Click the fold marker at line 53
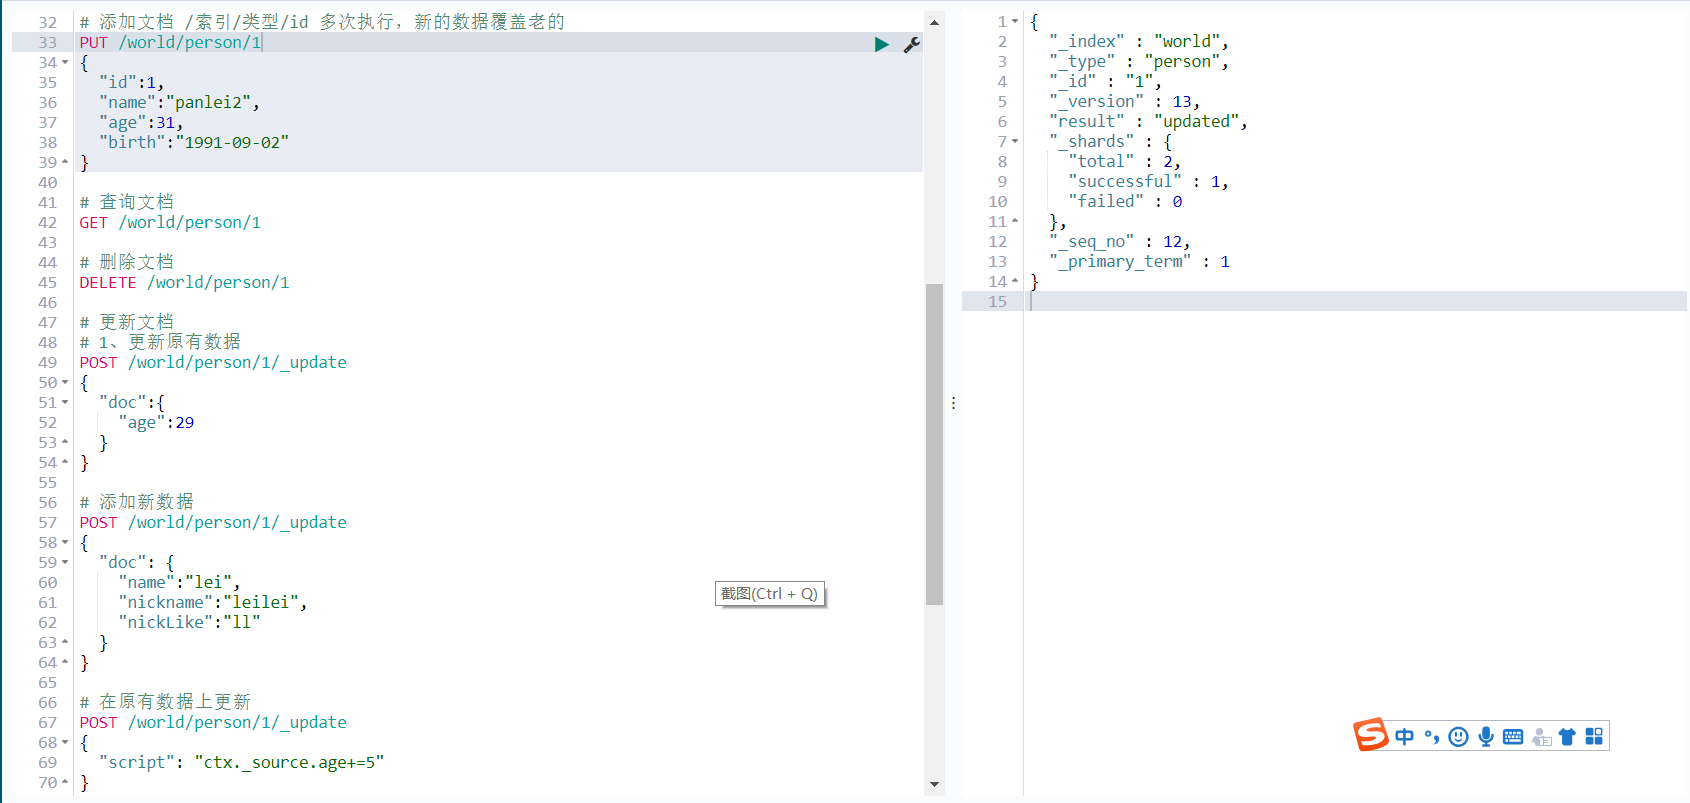Viewport: 1690px width, 803px height. point(65,442)
